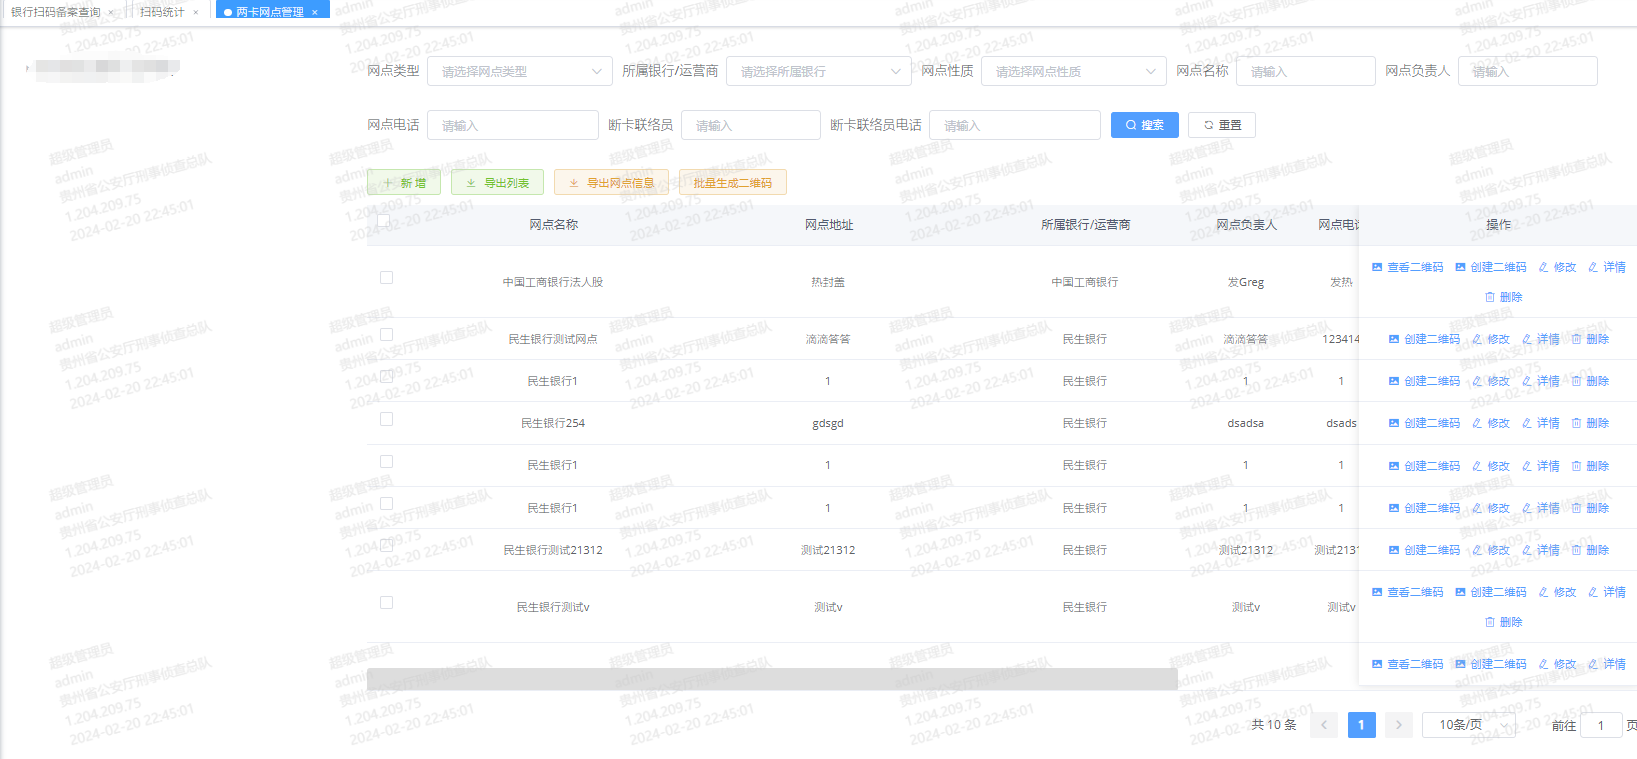The image size is (1637, 759).
Task: Delete the 中国工商银行法人股 row
Action: 1504,297
